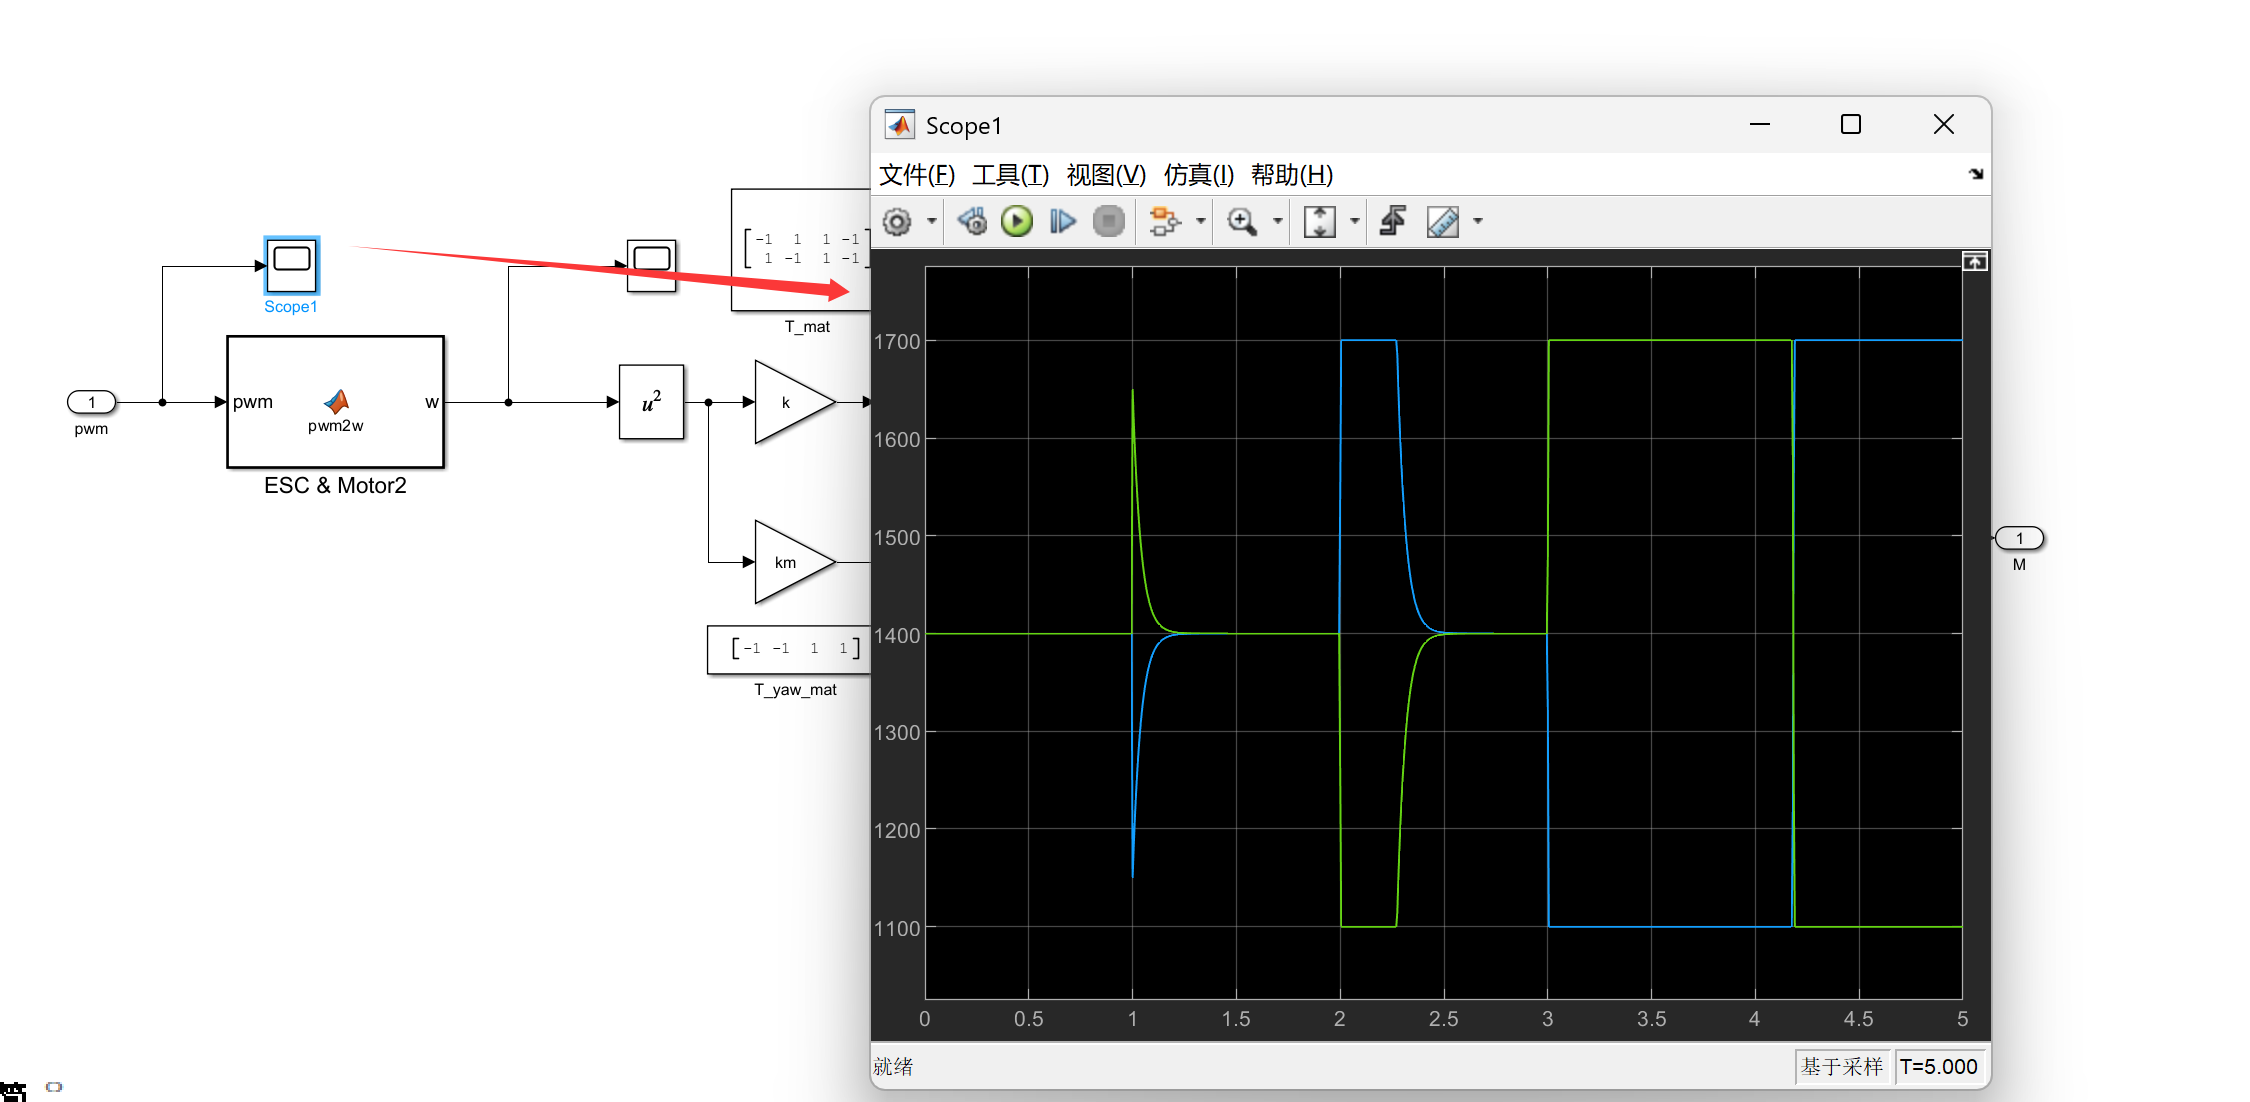Expand the axis scaling dropdown arrow
Image resolution: width=2250 pixels, height=1102 pixels.
1354,222
